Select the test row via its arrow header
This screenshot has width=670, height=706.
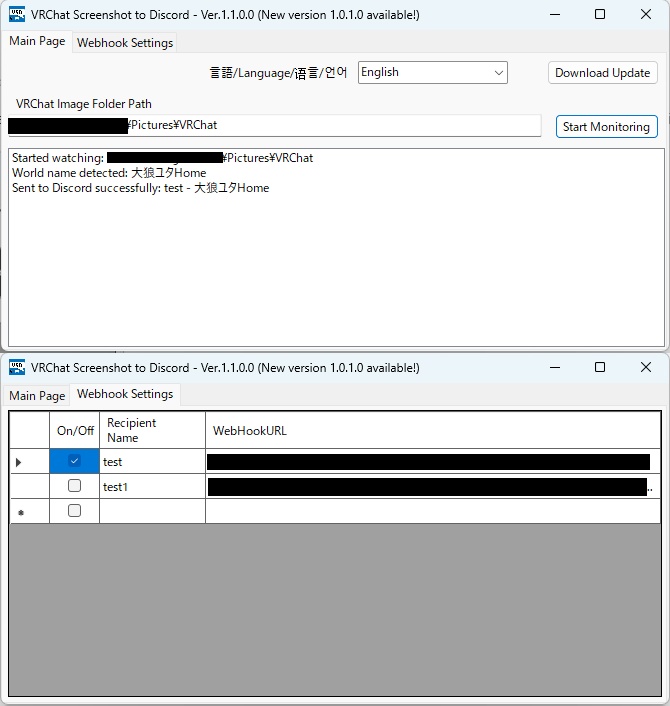[30, 462]
